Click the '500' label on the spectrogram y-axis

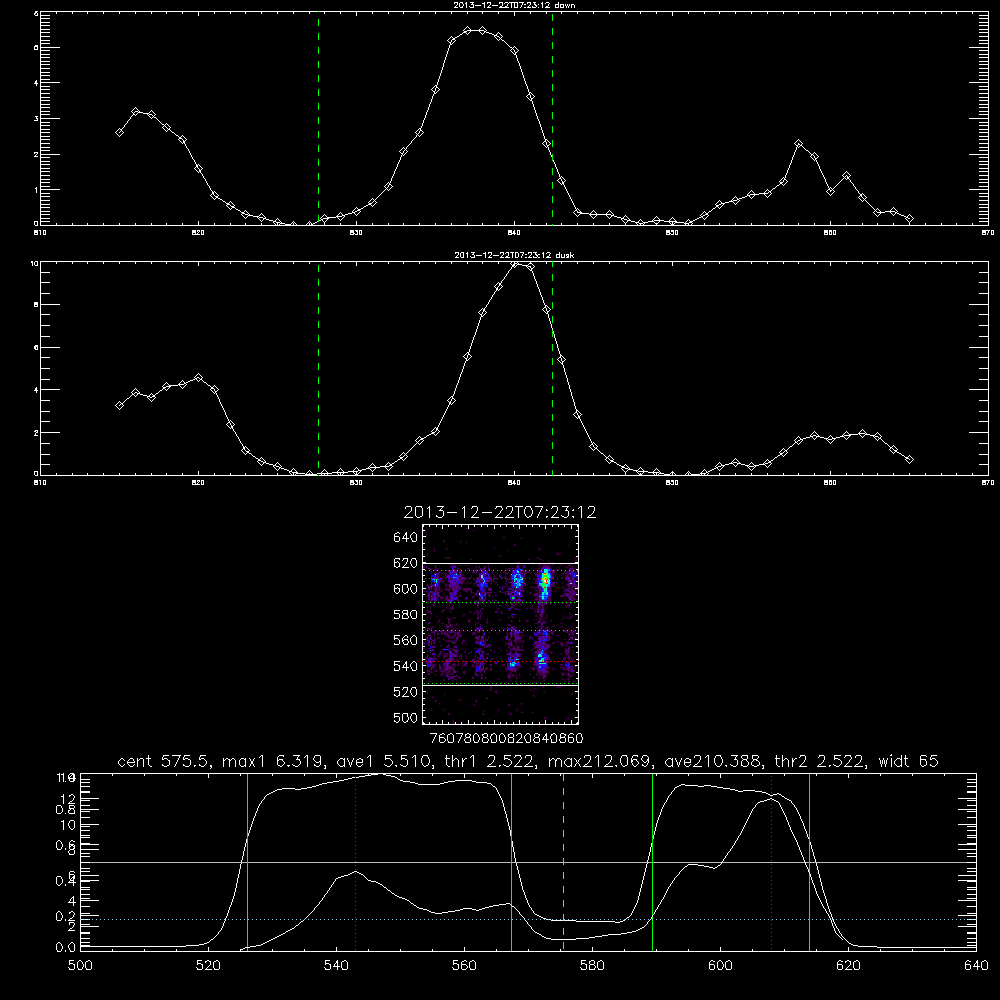(x=406, y=717)
